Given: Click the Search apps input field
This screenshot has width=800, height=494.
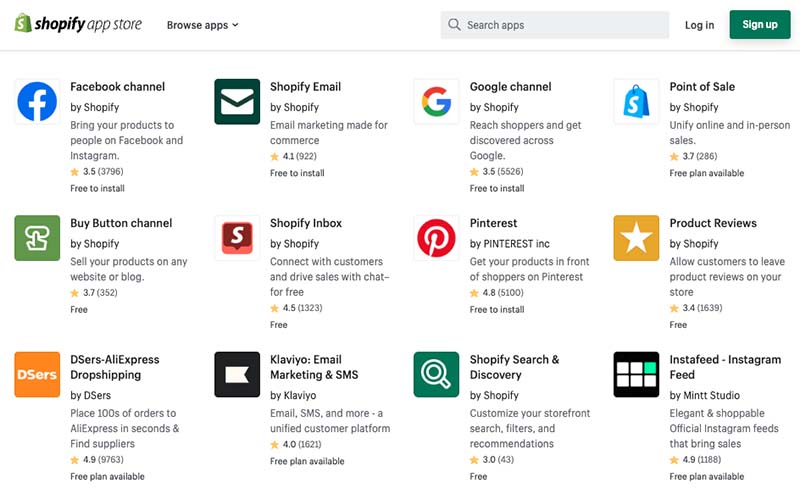Looking at the screenshot, I should pos(555,25).
